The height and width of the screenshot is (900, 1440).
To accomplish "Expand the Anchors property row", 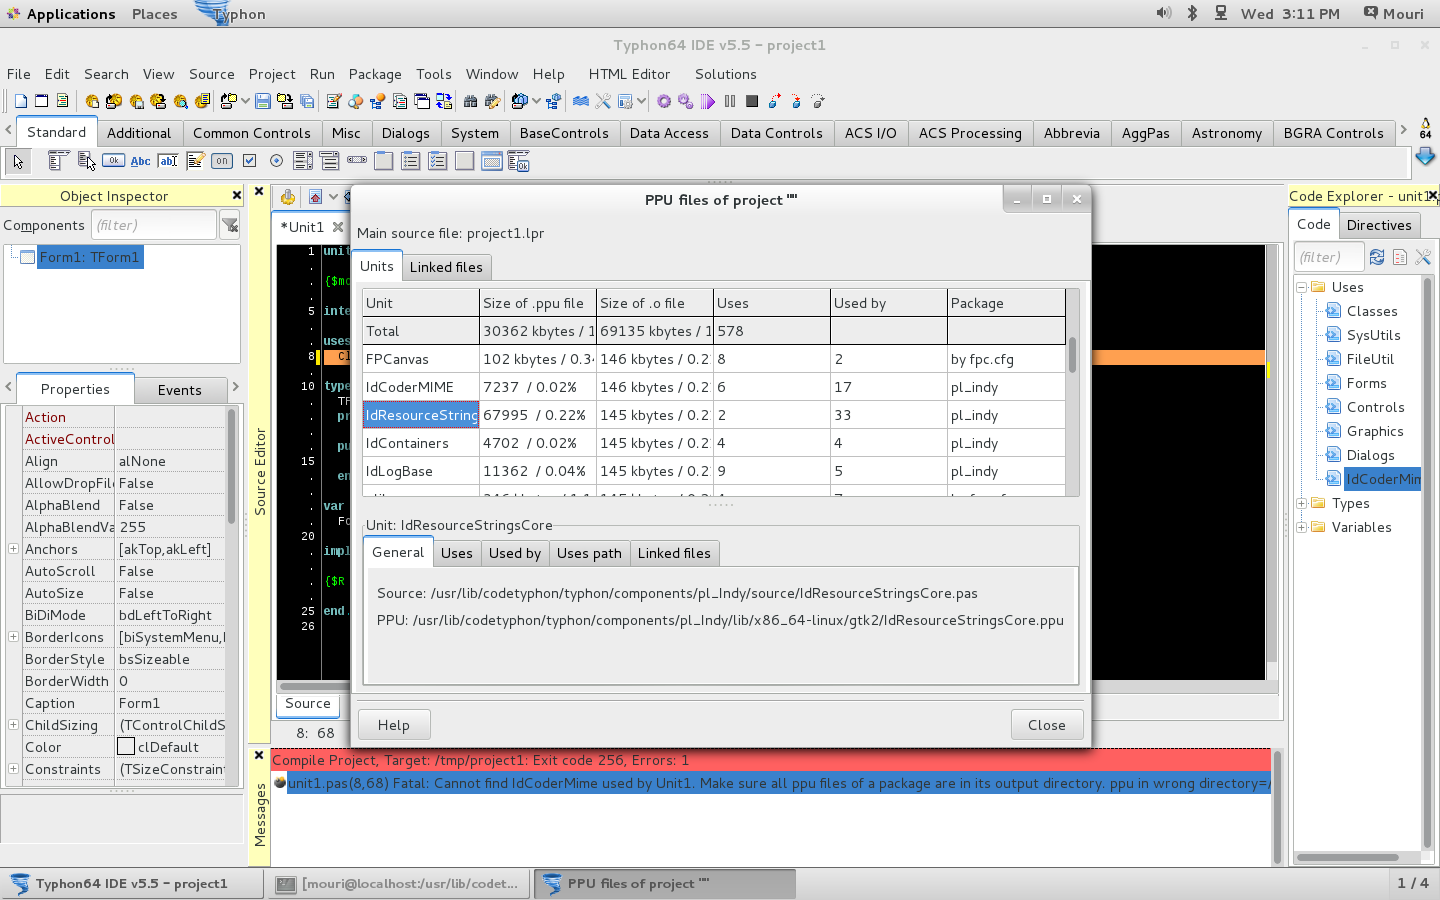I will click(x=13, y=548).
